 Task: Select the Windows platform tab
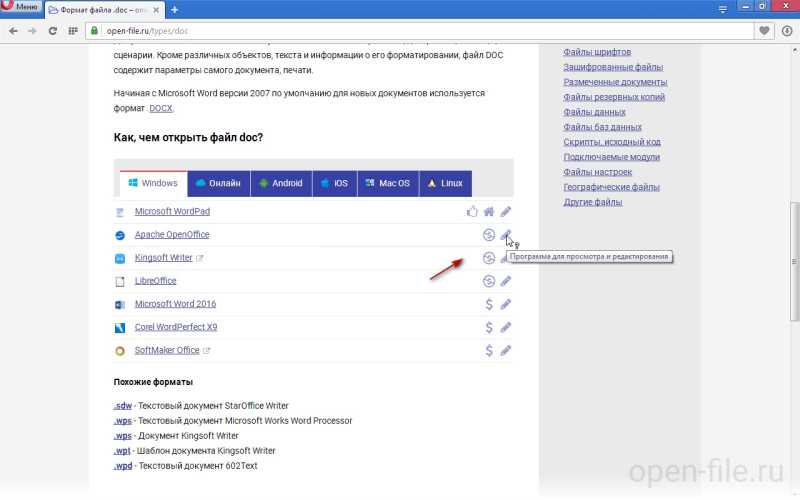(154, 183)
